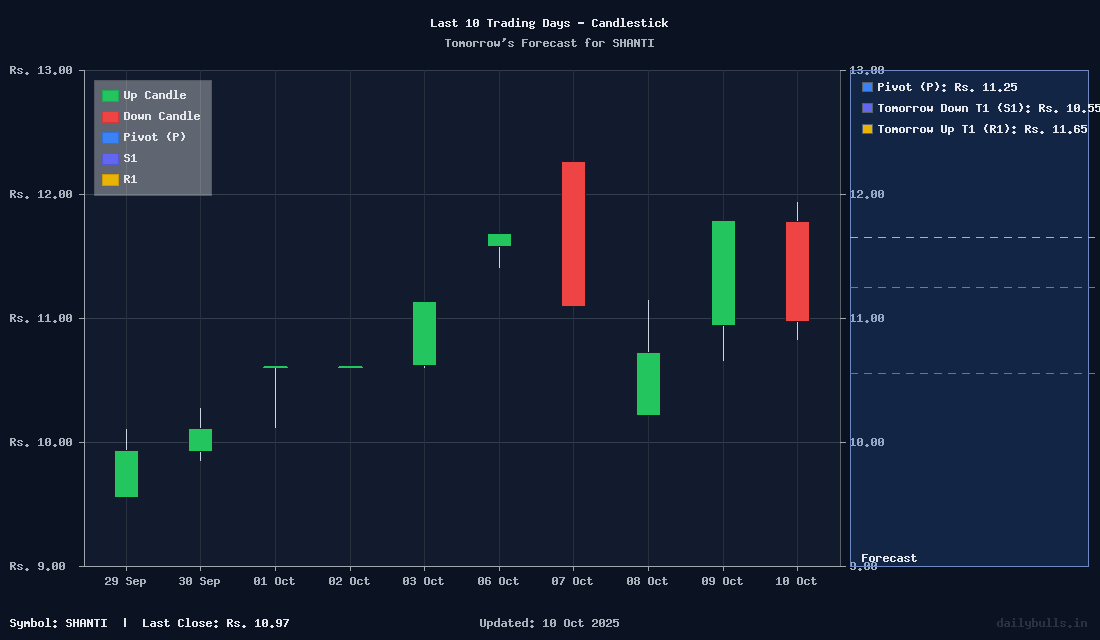Click the chart title Last 10 Trading Days
Image resolution: width=1100 pixels, height=640 pixels.
pyautogui.click(x=549, y=23)
